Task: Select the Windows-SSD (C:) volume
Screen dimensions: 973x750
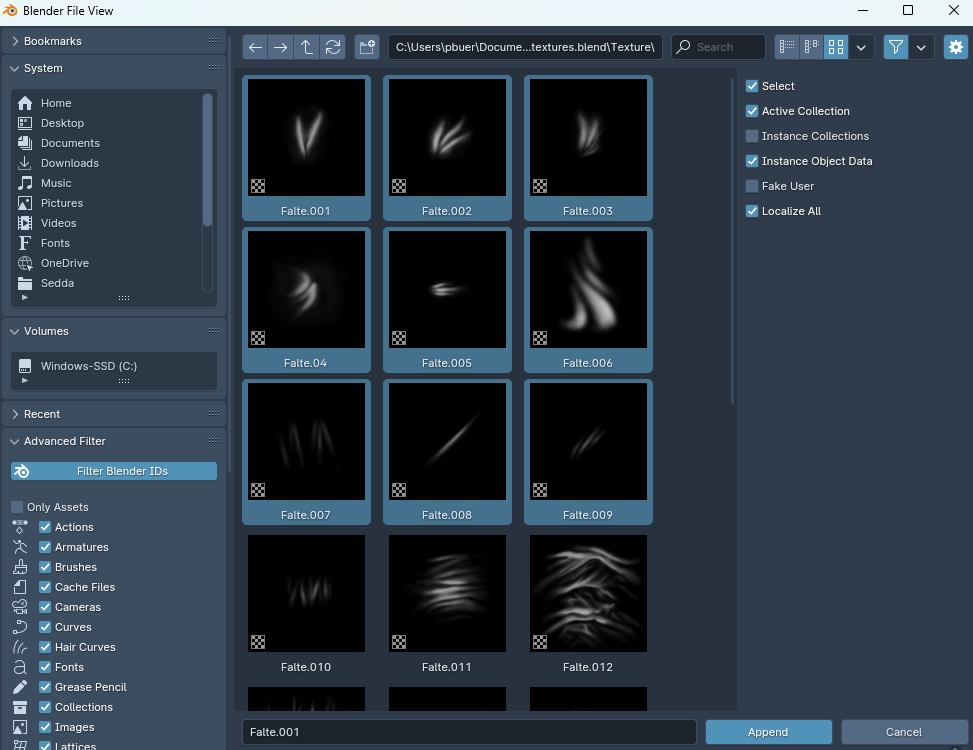Action: [88, 366]
